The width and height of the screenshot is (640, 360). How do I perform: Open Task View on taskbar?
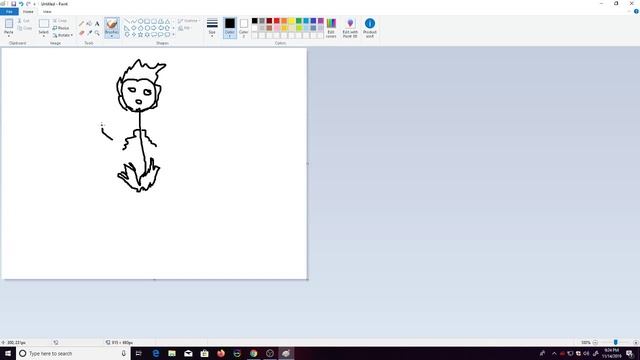(138, 353)
